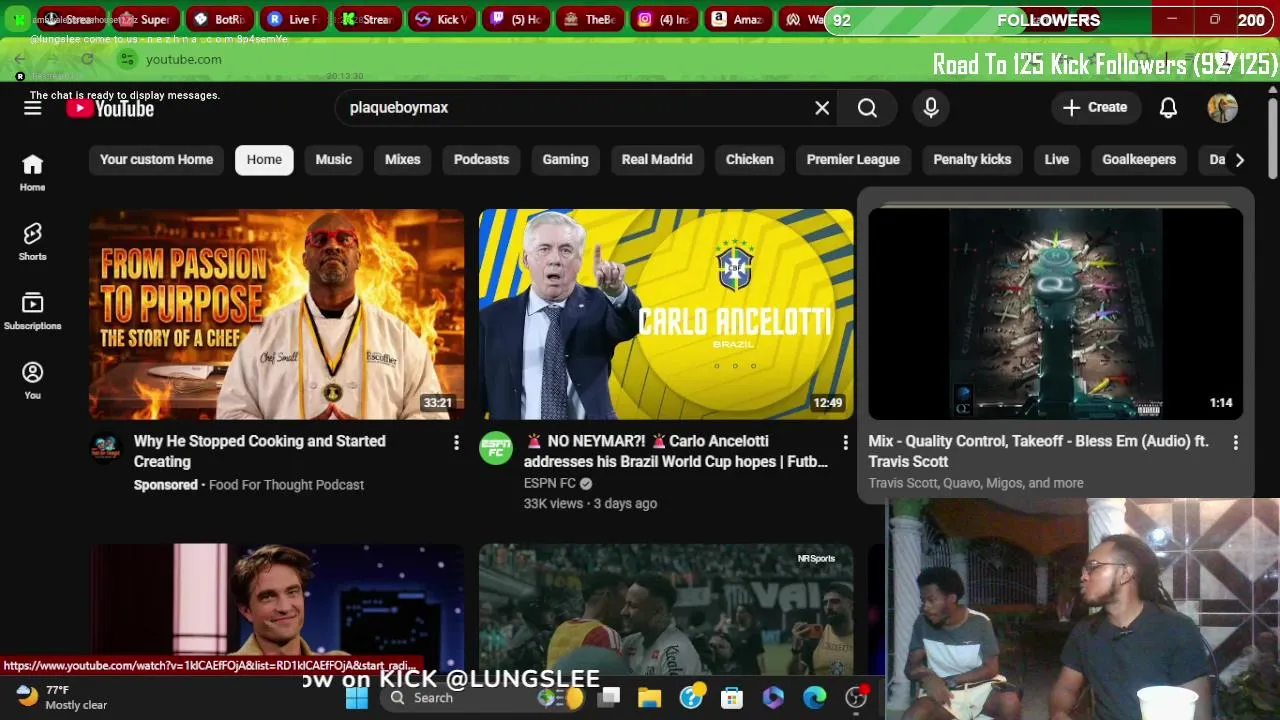Select the Chicken filter chip
The height and width of the screenshot is (720, 1280).
(x=749, y=159)
